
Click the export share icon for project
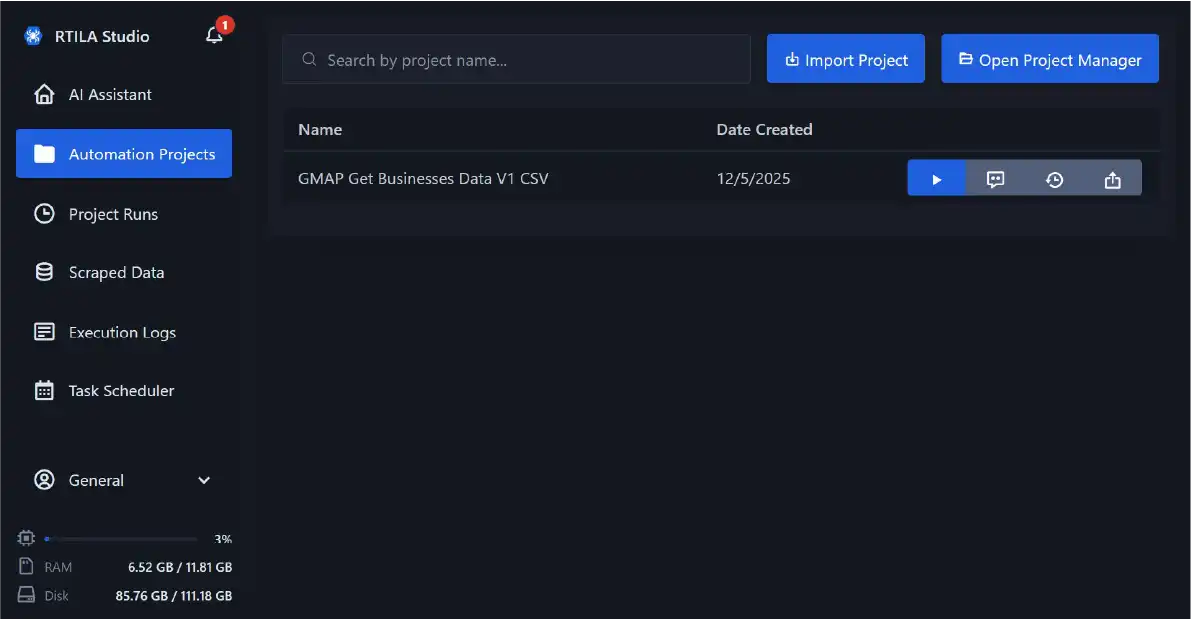(1112, 179)
